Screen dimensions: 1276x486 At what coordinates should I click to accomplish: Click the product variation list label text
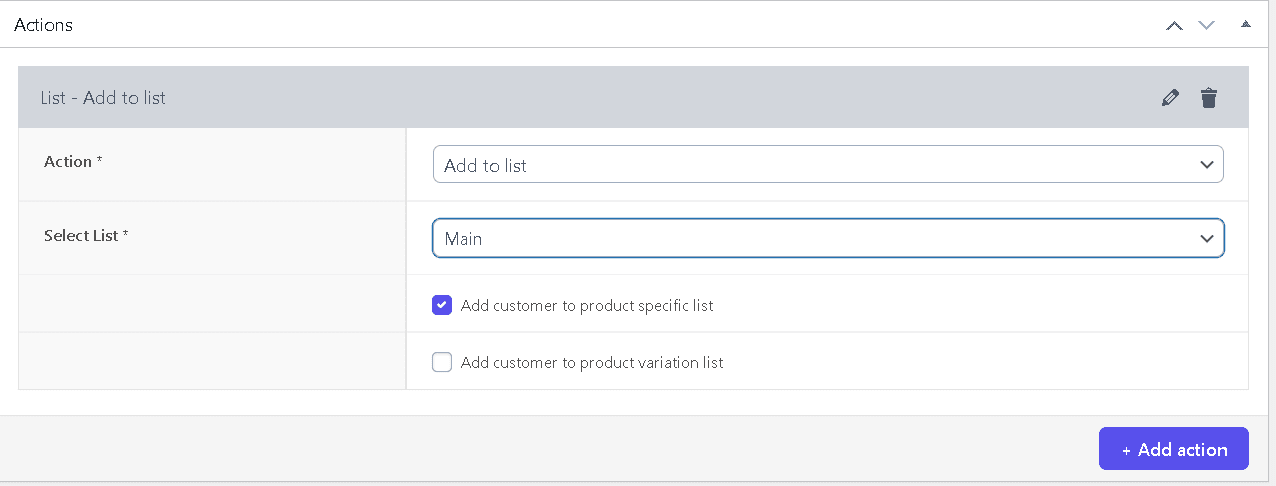click(592, 363)
